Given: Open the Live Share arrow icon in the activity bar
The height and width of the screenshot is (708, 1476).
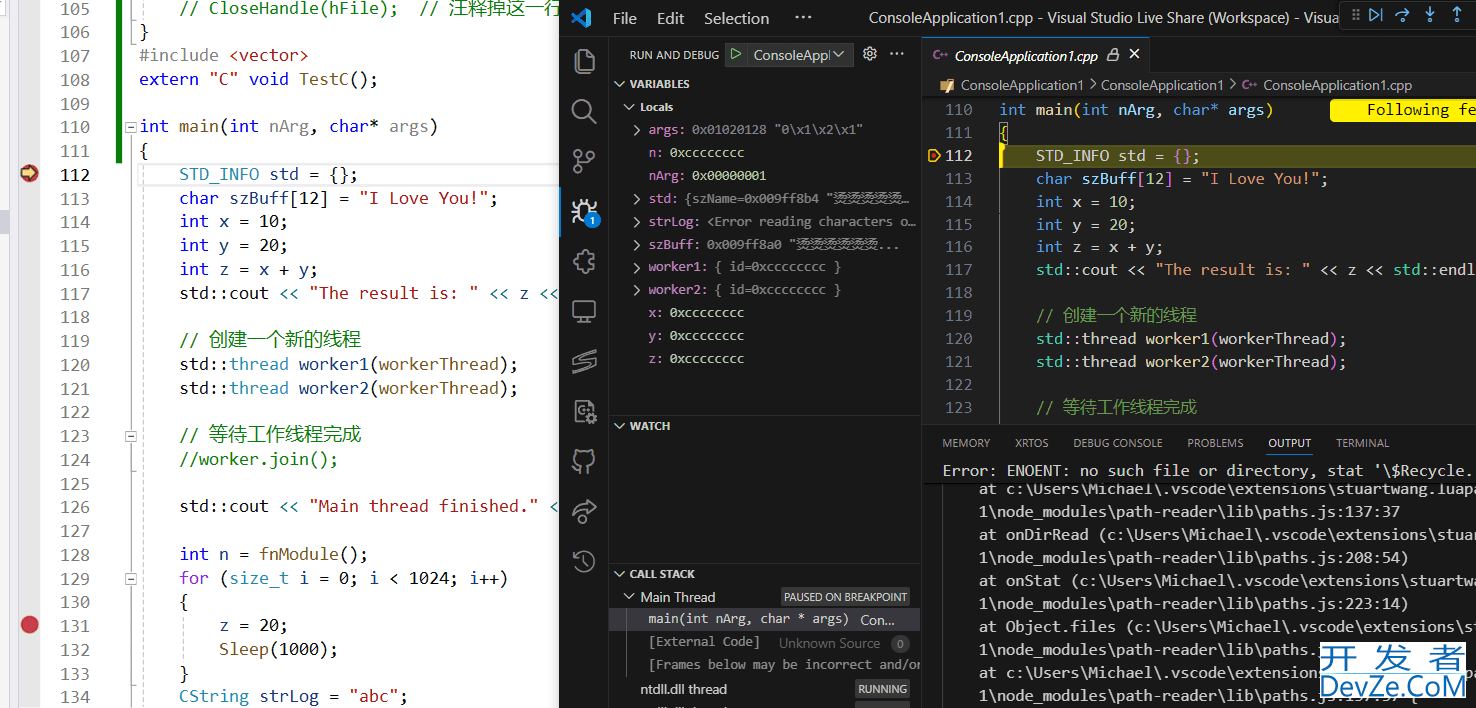Looking at the screenshot, I should 584,511.
